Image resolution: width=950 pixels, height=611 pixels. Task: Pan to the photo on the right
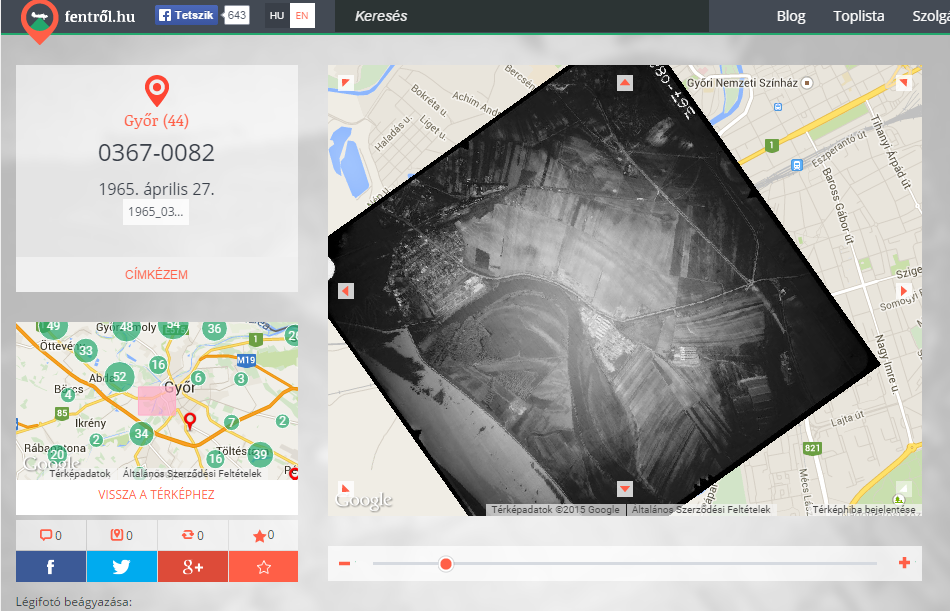(903, 291)
